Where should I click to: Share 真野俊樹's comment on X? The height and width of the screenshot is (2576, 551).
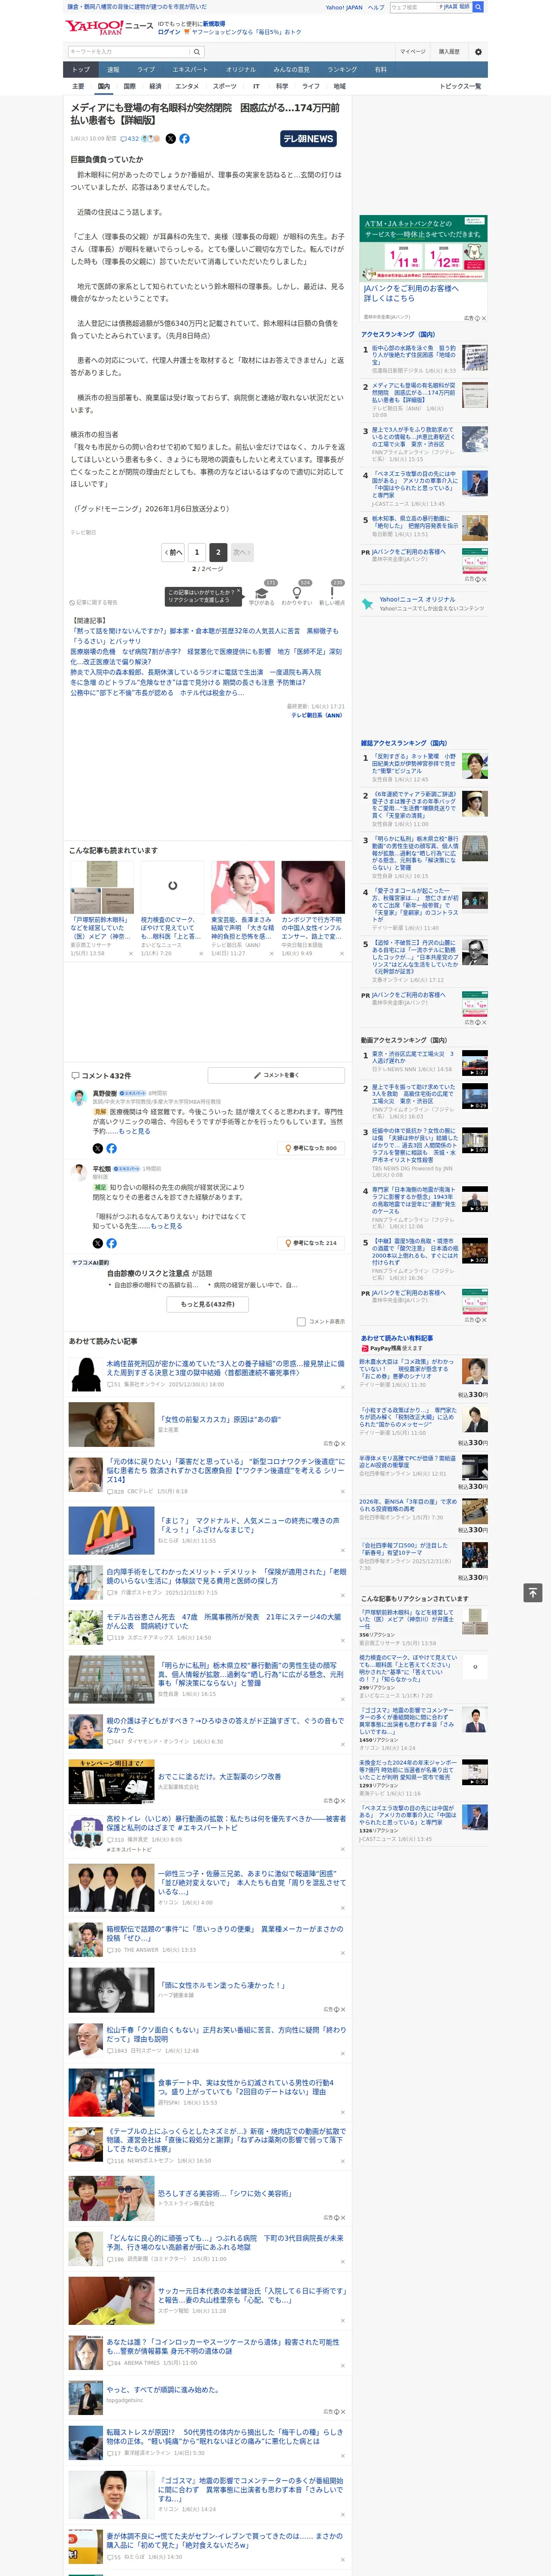pyautogui.click(x=98, y=1148)
